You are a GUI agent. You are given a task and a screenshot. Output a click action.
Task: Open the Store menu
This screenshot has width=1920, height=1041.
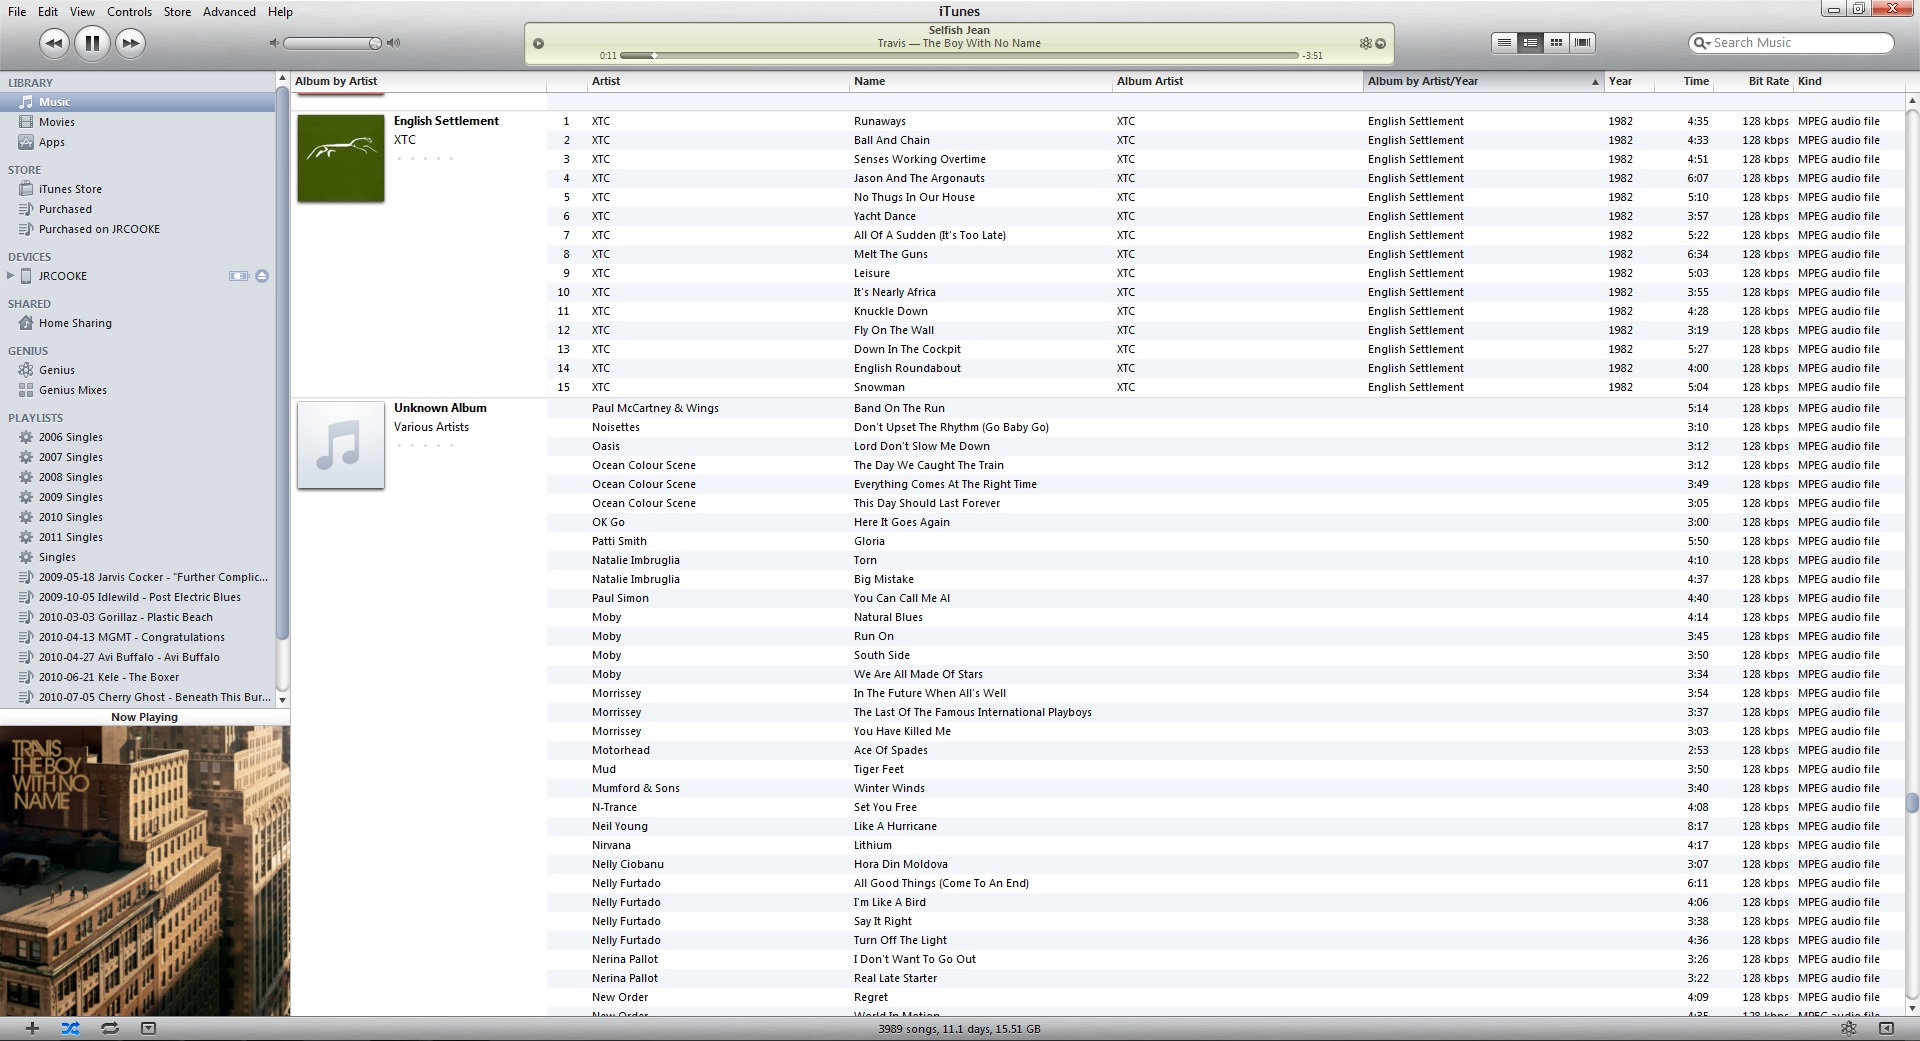point(177,11)
